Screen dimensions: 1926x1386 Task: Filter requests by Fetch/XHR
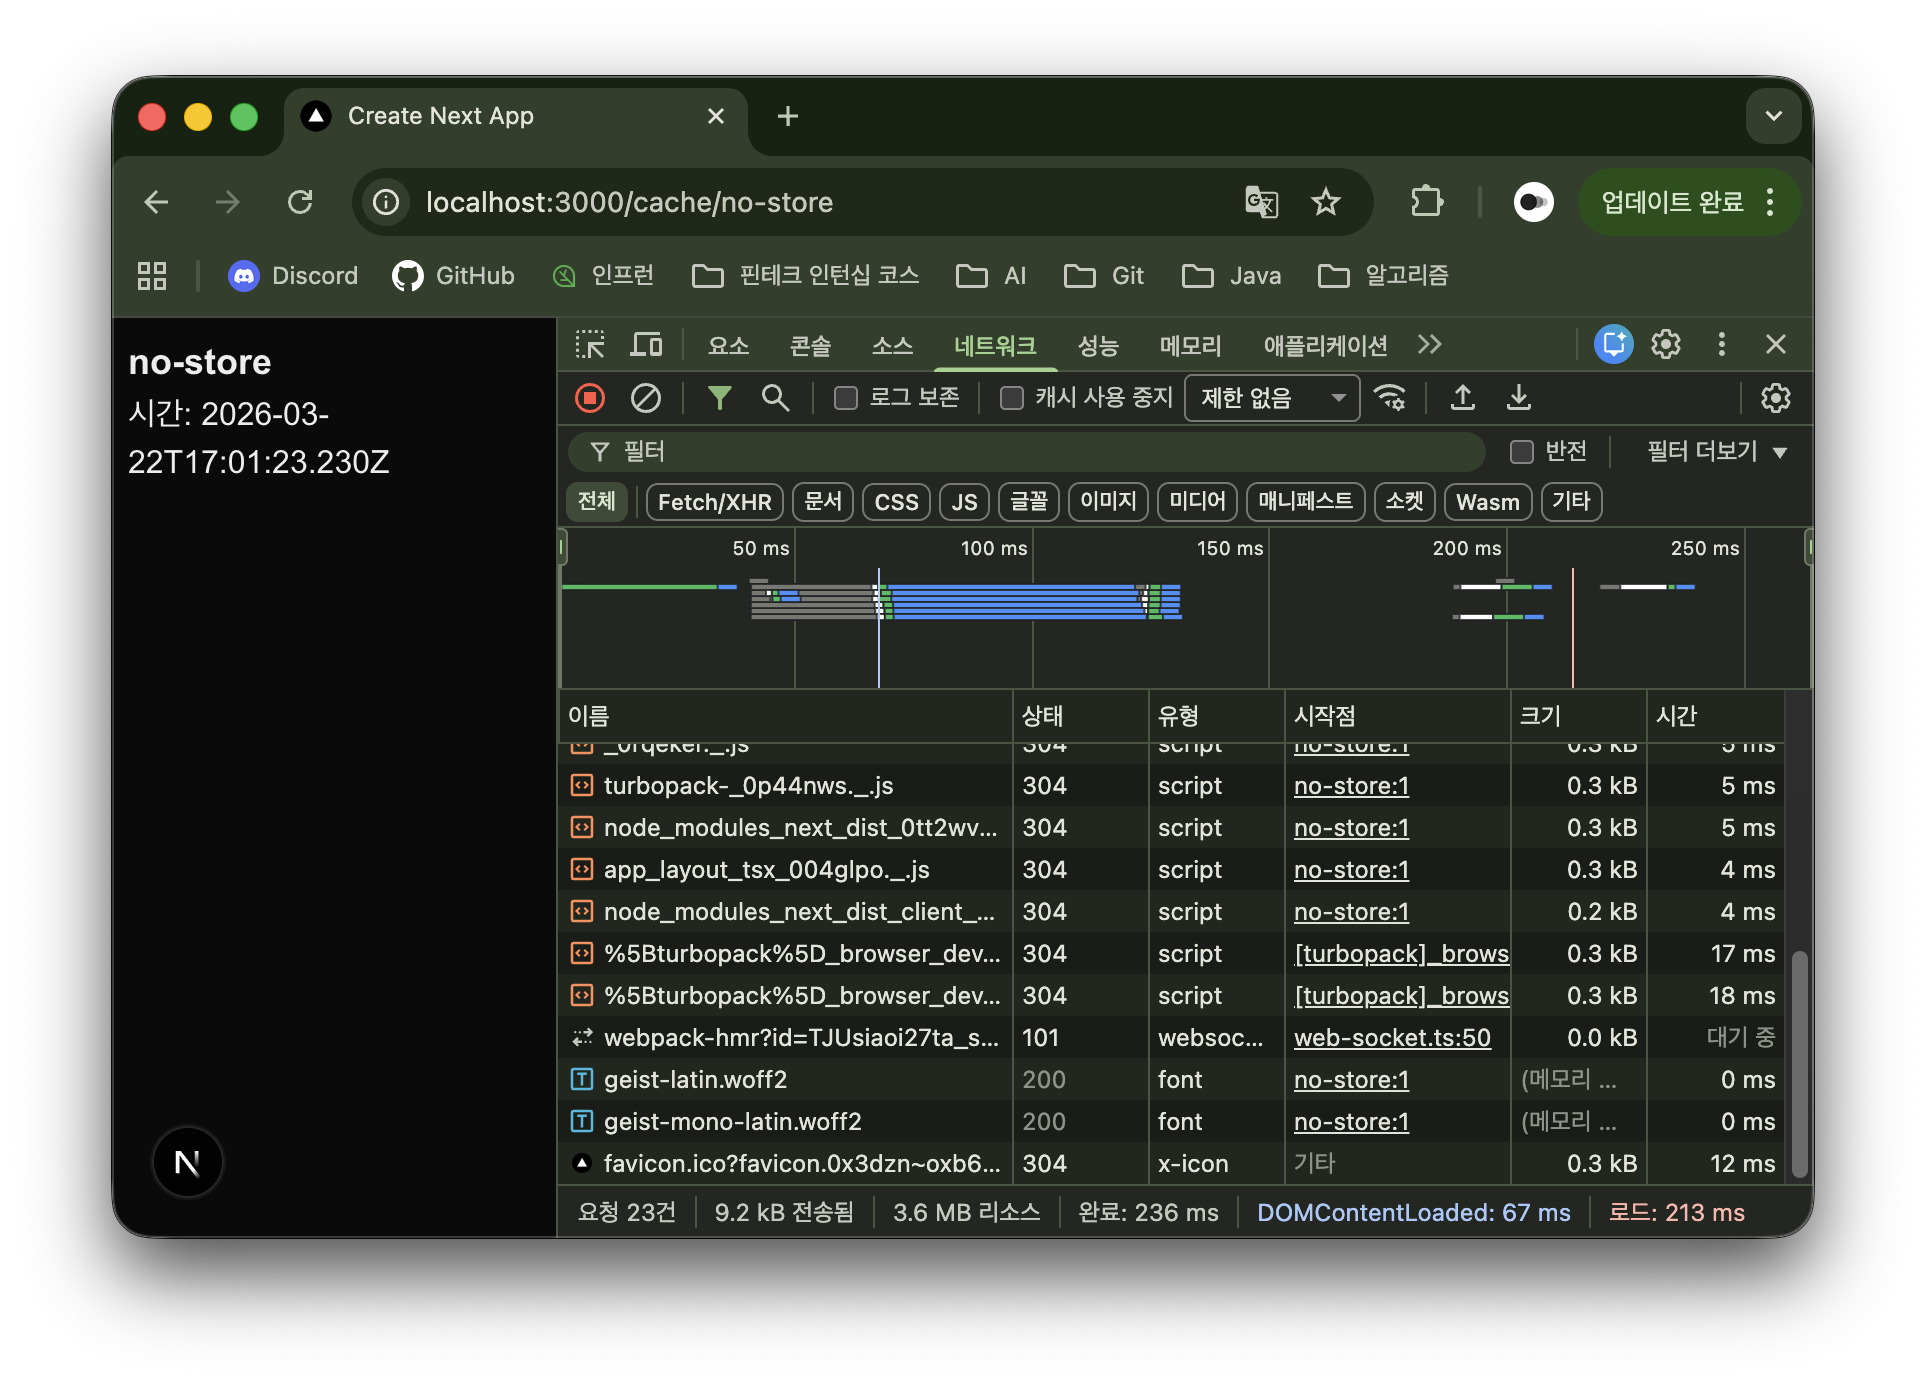(714, 502)
